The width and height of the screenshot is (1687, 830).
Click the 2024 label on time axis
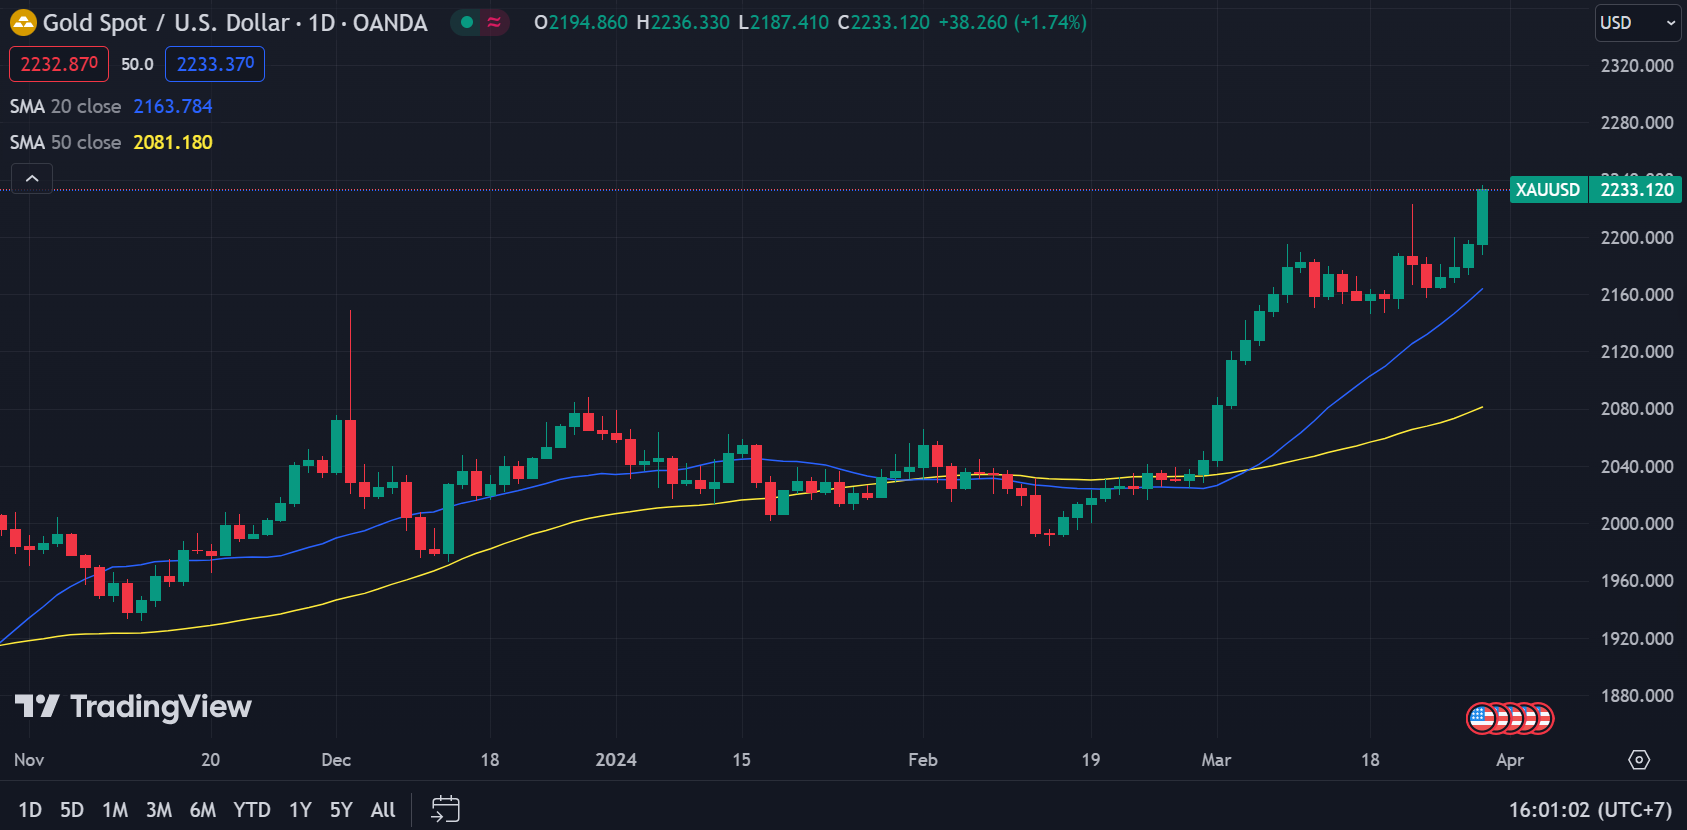click(616, 760)
